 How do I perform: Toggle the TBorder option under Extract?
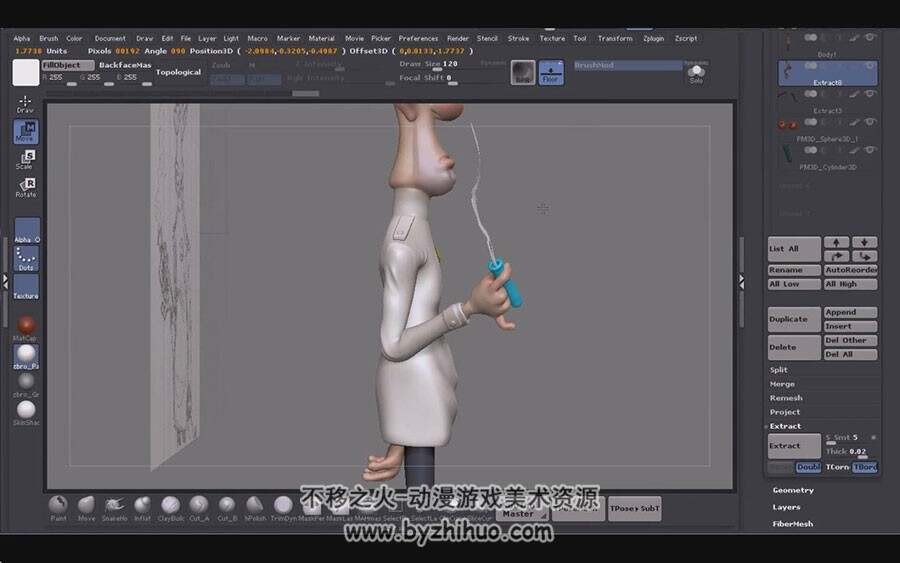coord(865,467)
